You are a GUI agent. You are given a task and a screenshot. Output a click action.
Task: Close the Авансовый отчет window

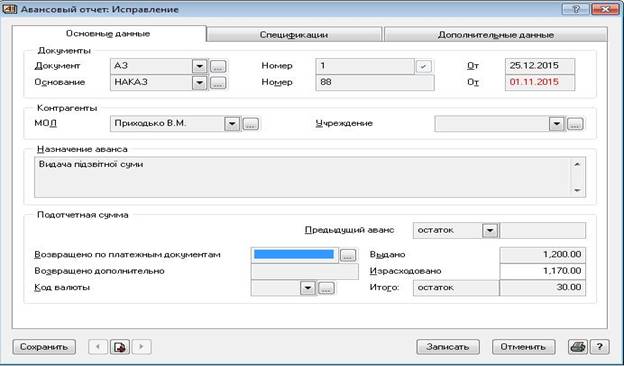coord(605,9)
